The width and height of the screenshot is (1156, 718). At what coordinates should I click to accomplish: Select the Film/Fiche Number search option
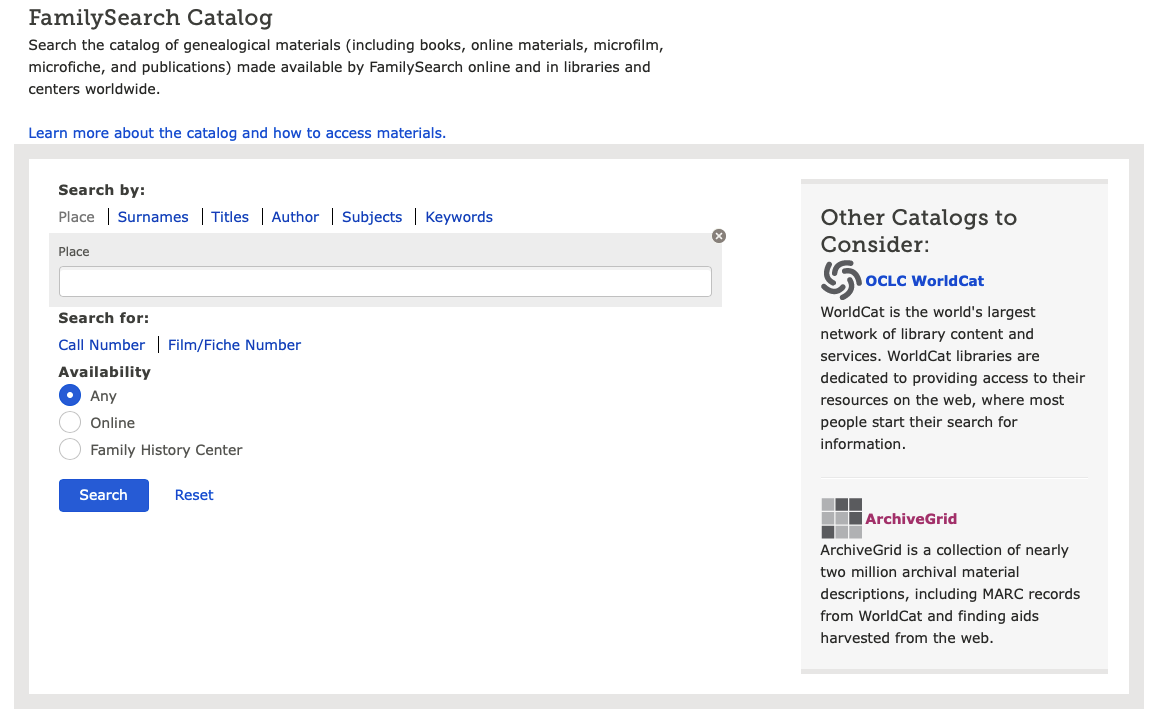(234, 344)
